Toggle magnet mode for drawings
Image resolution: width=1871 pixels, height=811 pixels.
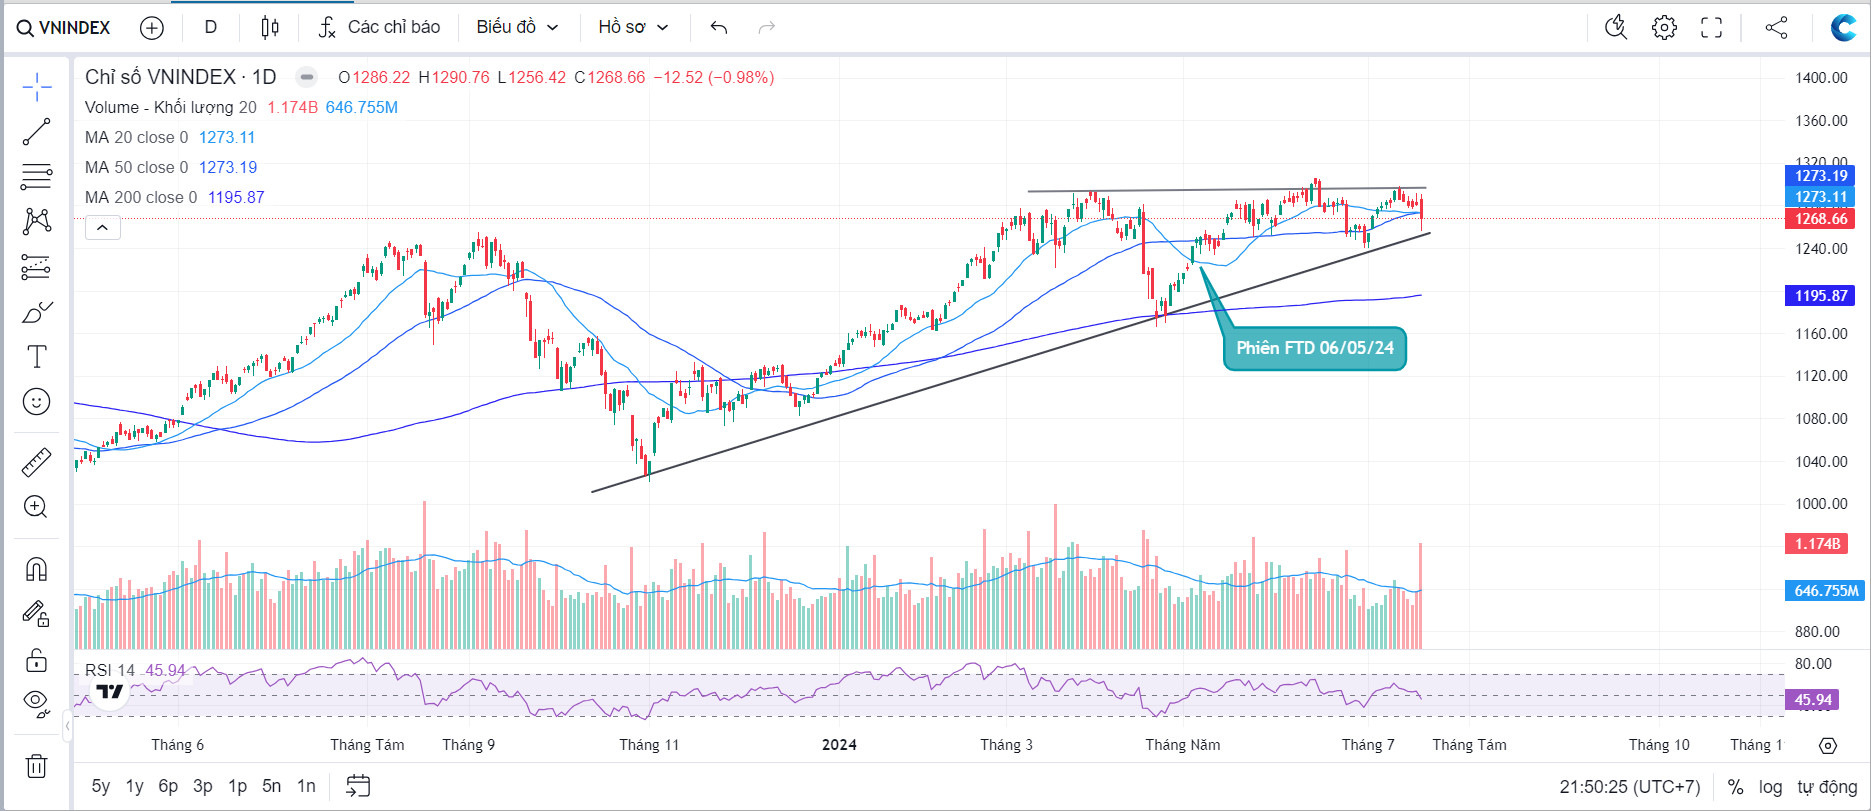37,569
